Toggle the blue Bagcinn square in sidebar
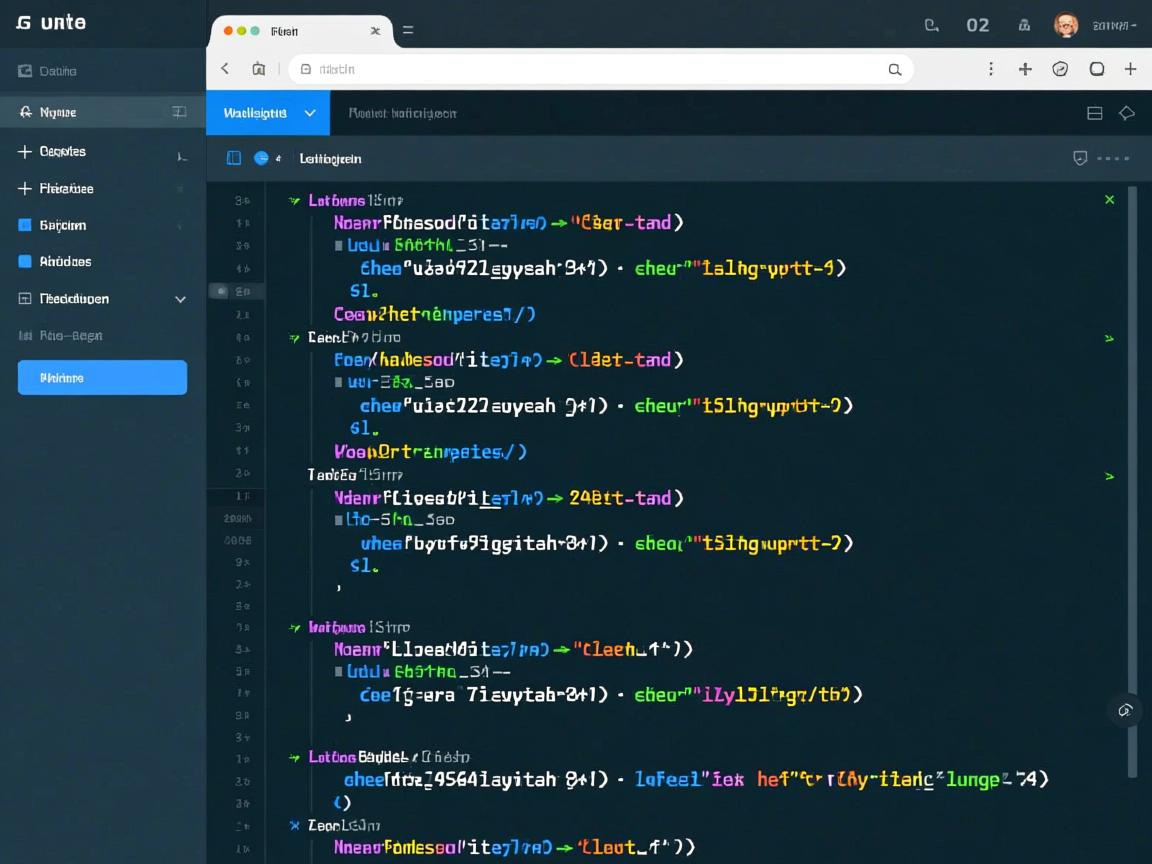The width and height of the screenshot is (1152, 864). point(25,225)
